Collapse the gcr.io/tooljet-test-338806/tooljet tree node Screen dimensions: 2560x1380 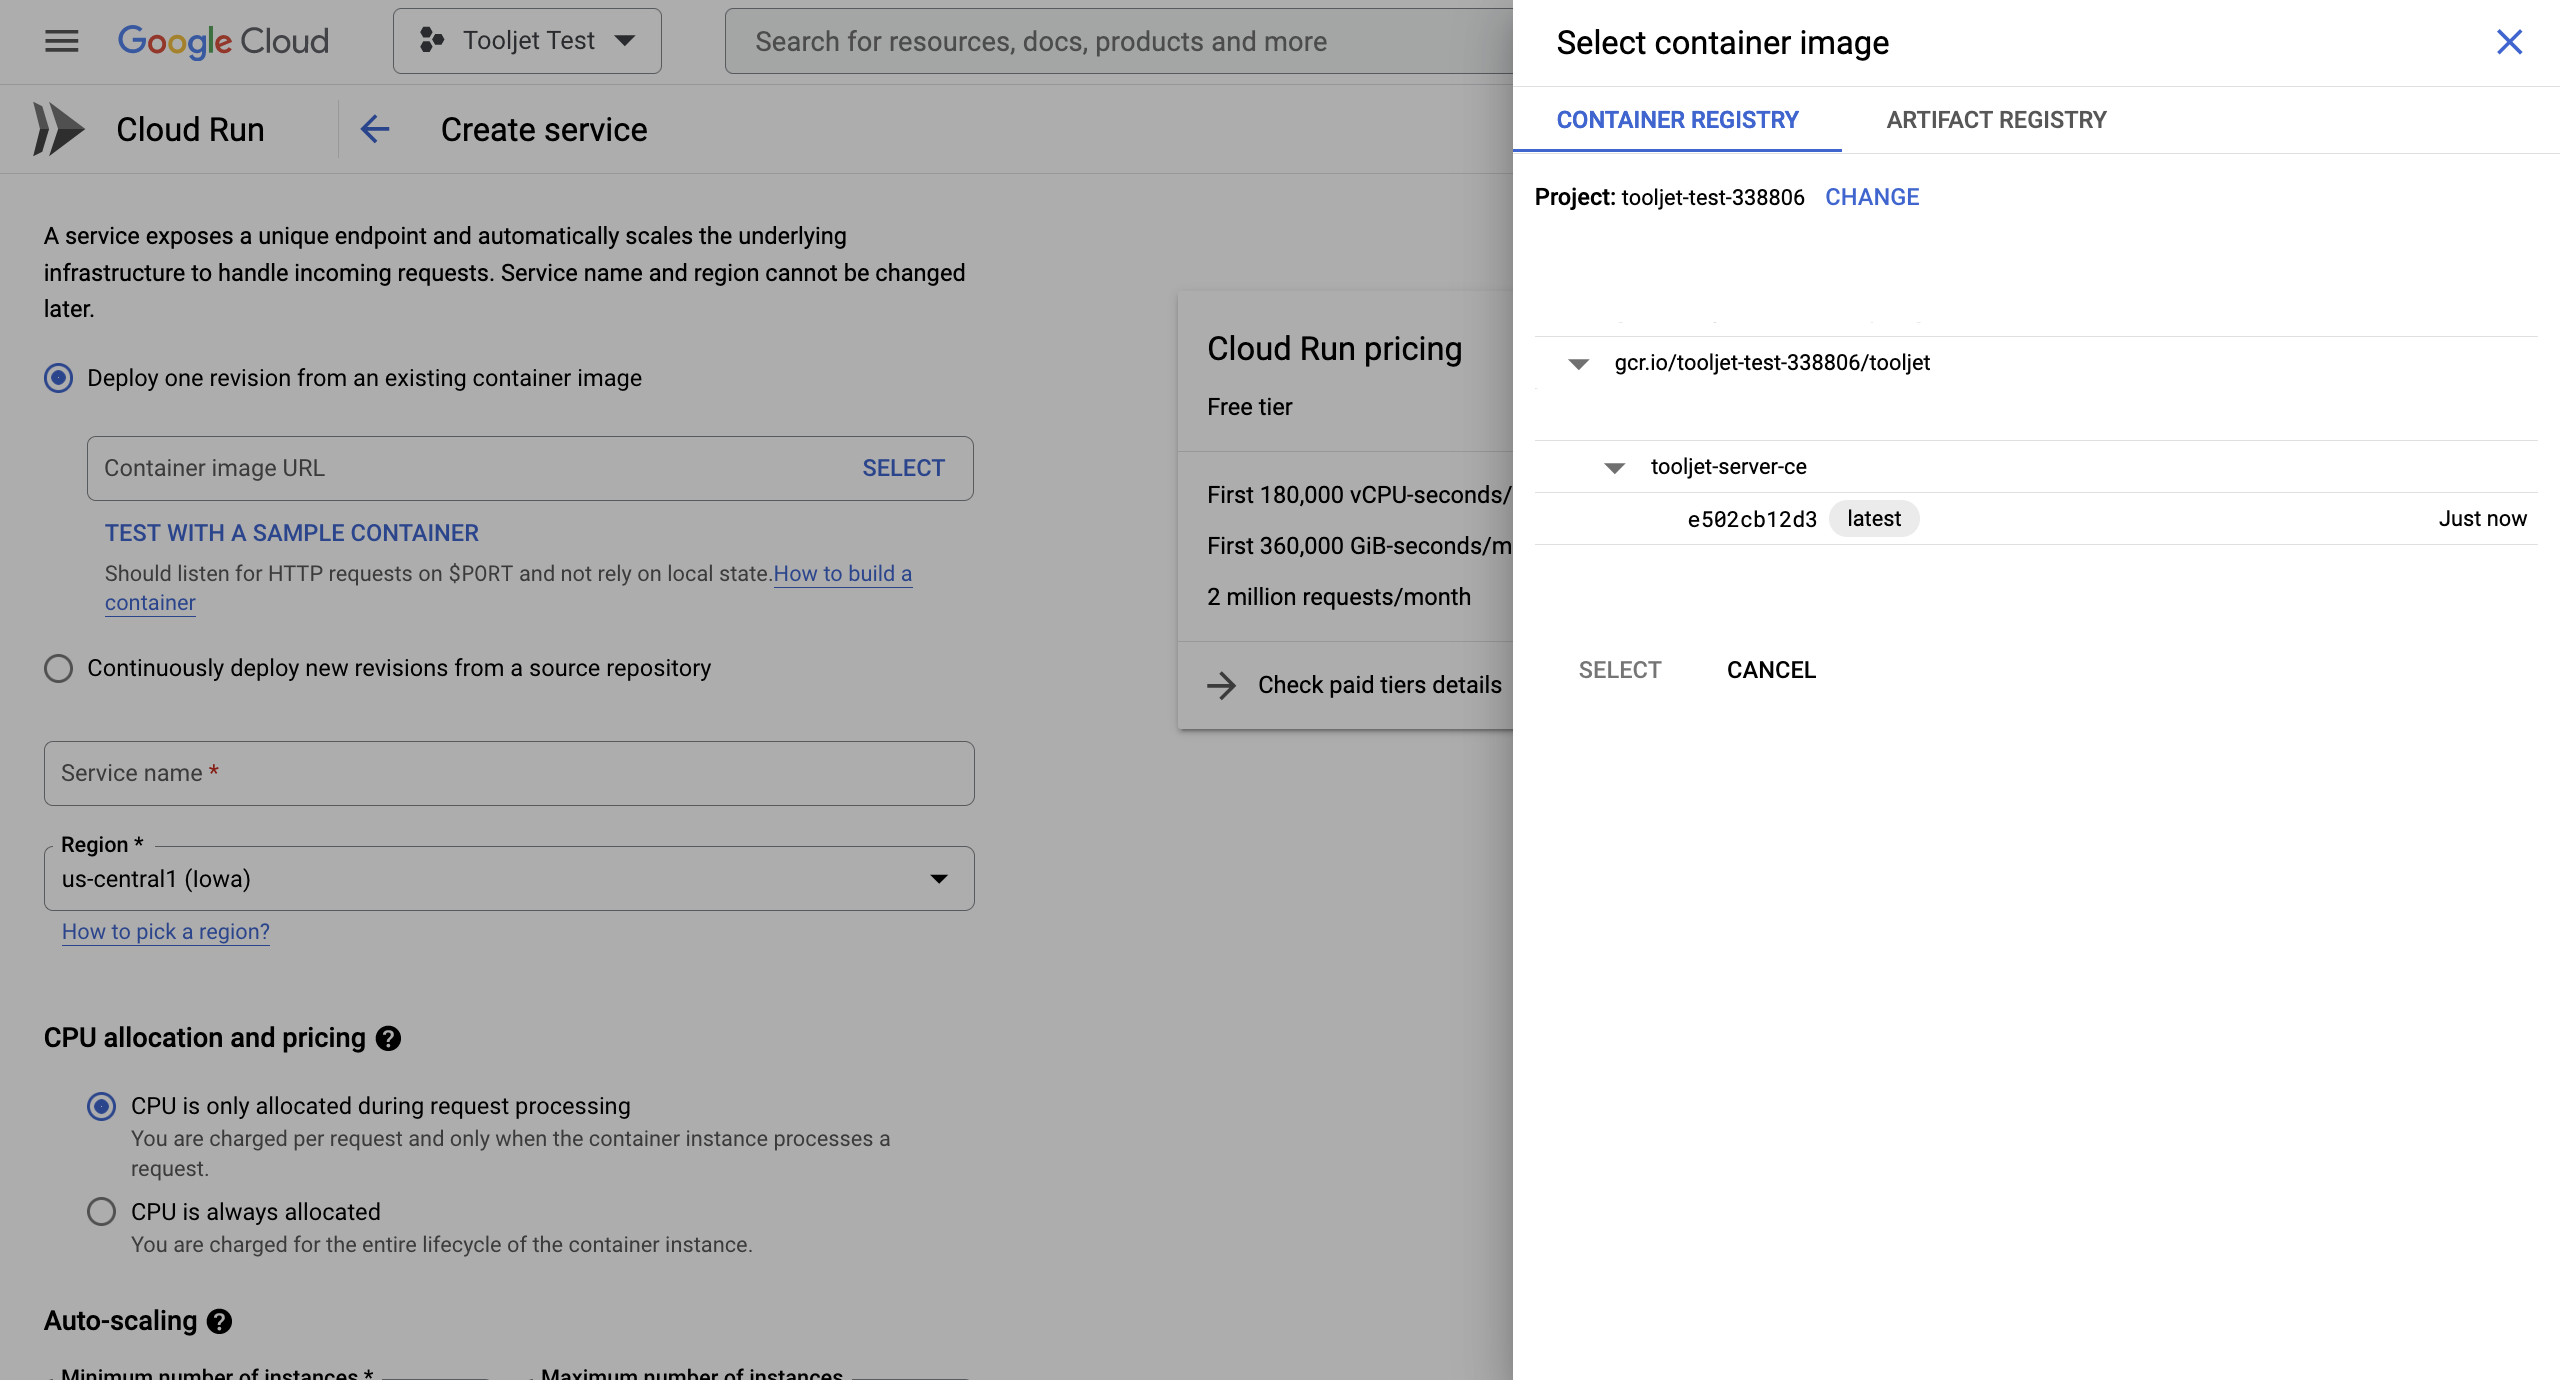click(1579, 364)
